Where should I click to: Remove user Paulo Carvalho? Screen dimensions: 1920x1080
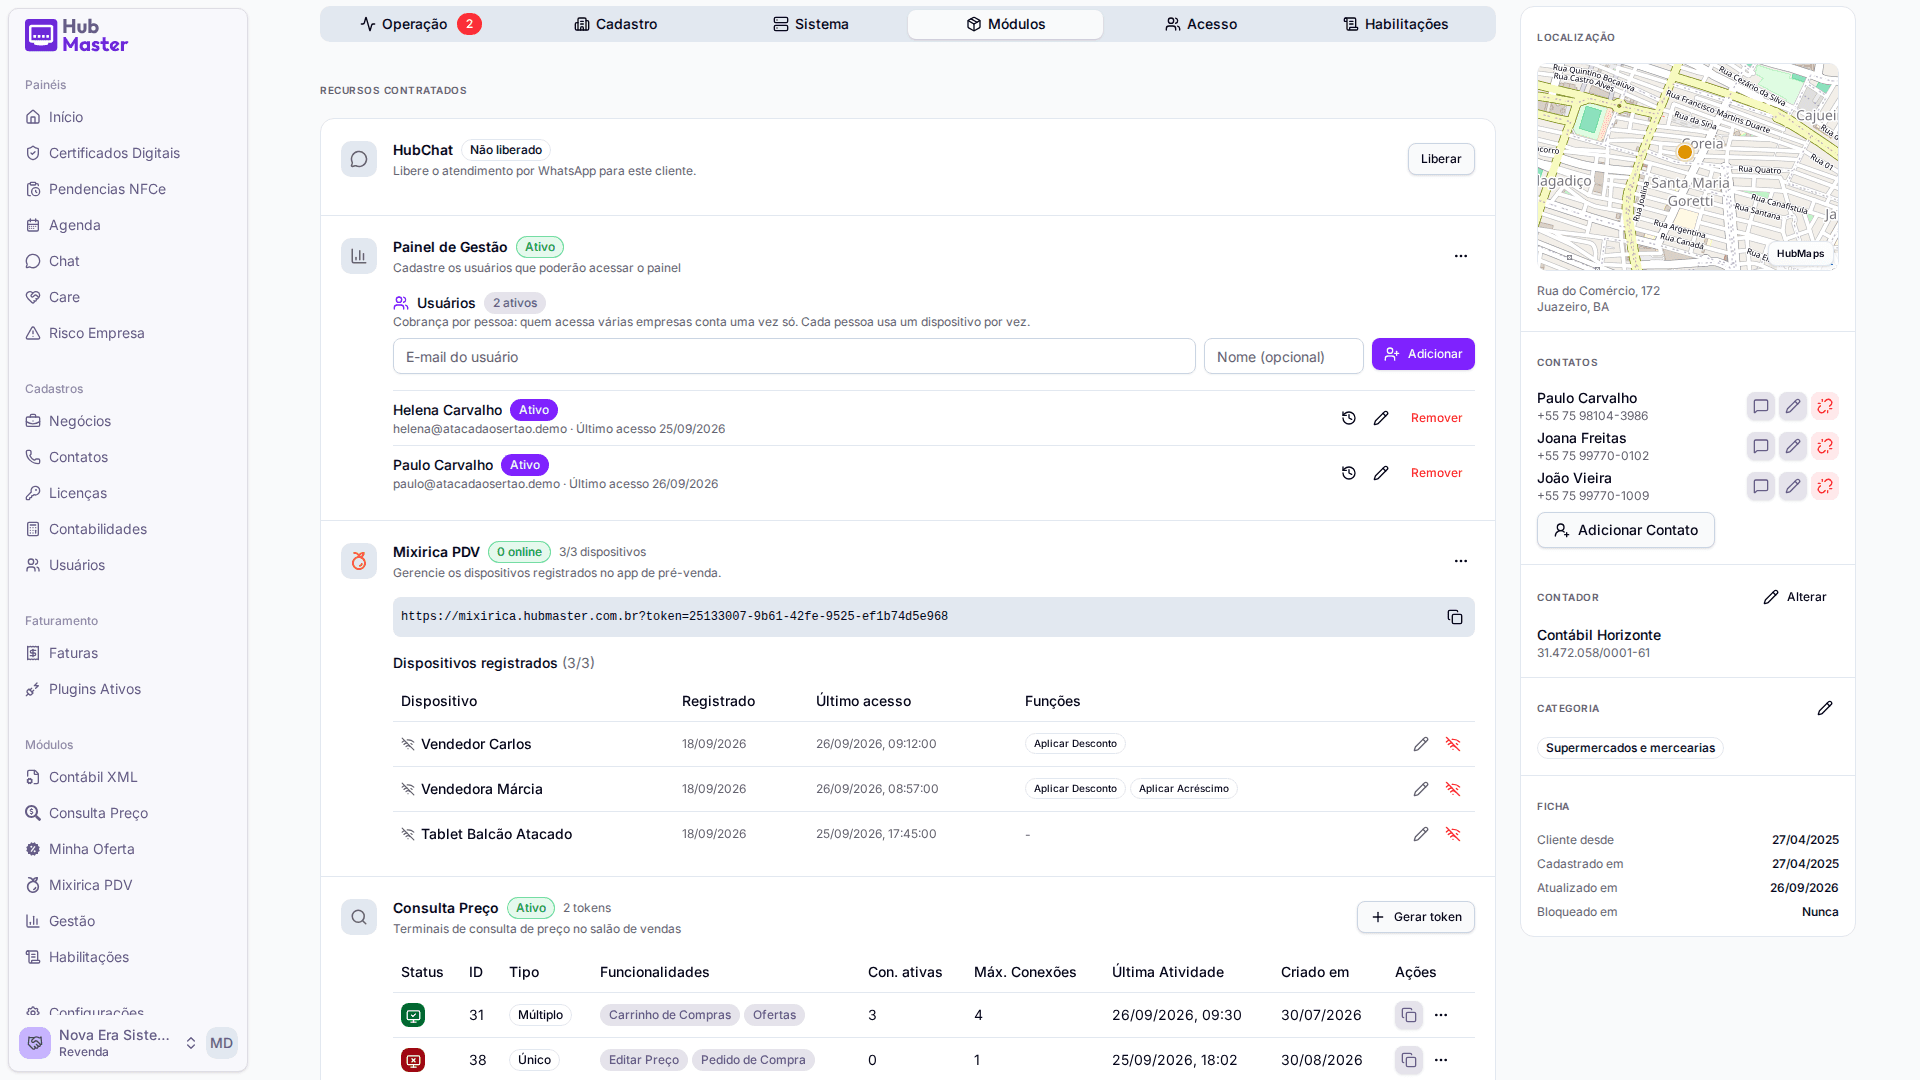pos(1436,473)
